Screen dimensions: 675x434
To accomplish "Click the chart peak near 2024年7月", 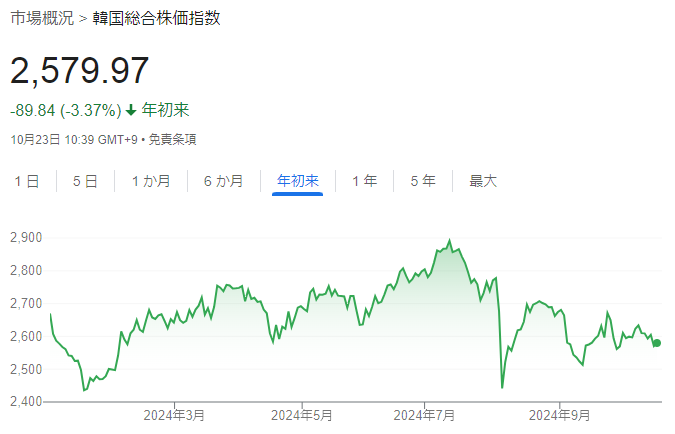I will [449, 241].
